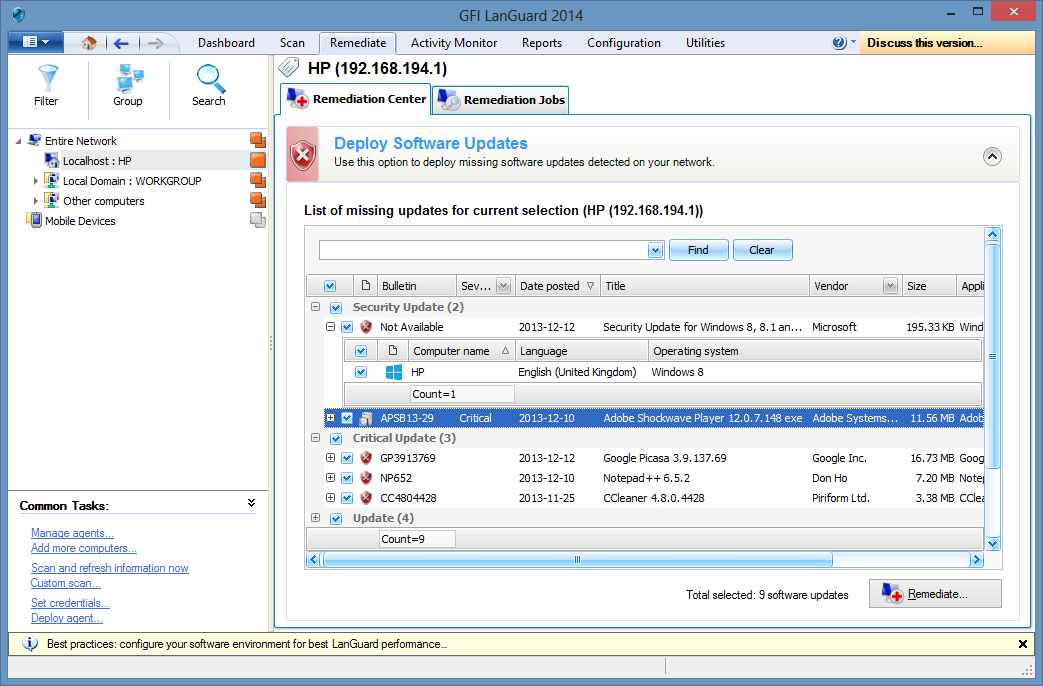The image size is (1043, 686).
Task: Navigate forward with the gray arrow
Action: (156, 43)
